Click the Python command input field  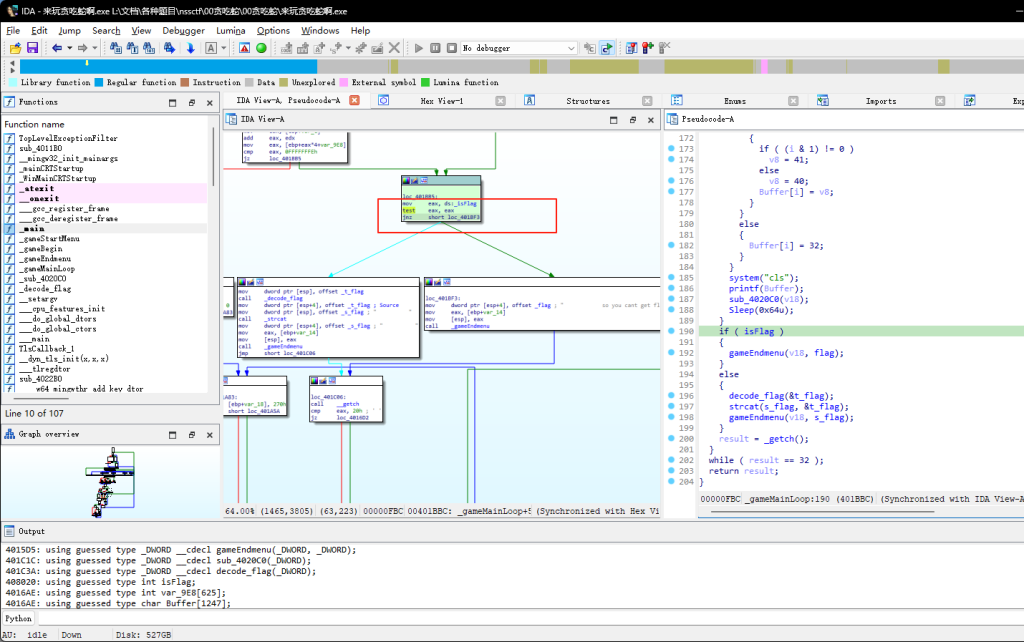click(x=529, y=618)
